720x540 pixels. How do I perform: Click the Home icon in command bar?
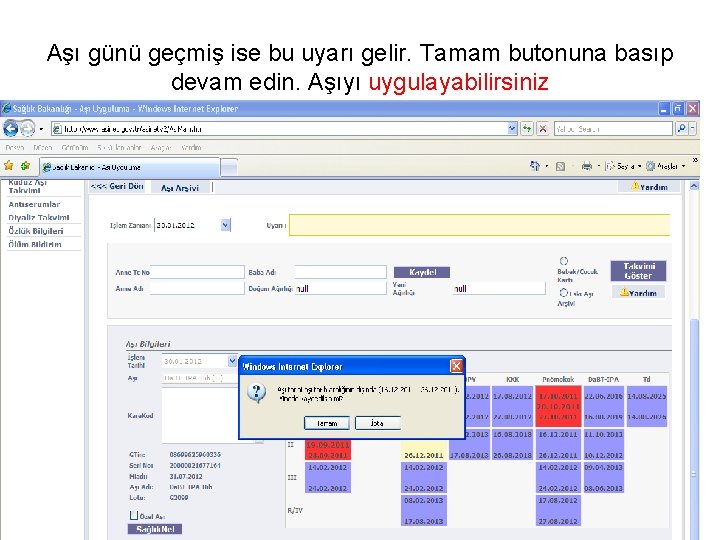535,166
